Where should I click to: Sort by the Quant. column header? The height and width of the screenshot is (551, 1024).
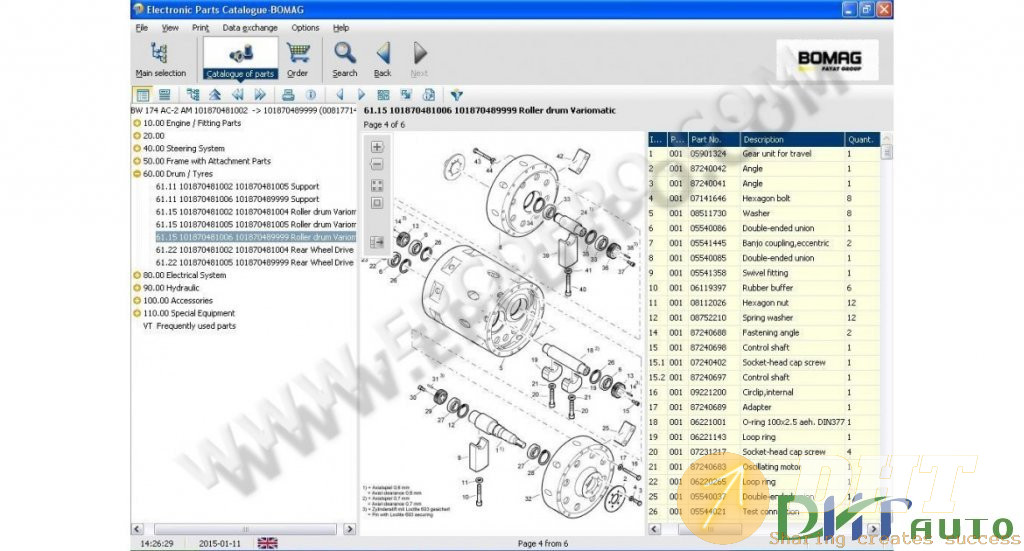click(x=863, y=139)
